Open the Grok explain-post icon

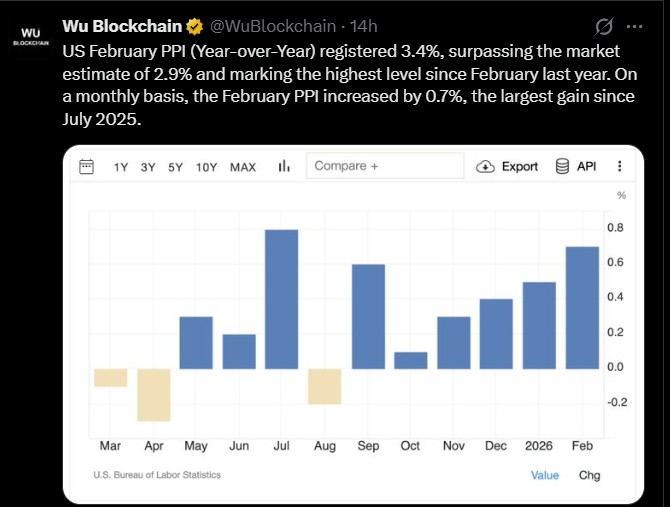coord(605,26)
